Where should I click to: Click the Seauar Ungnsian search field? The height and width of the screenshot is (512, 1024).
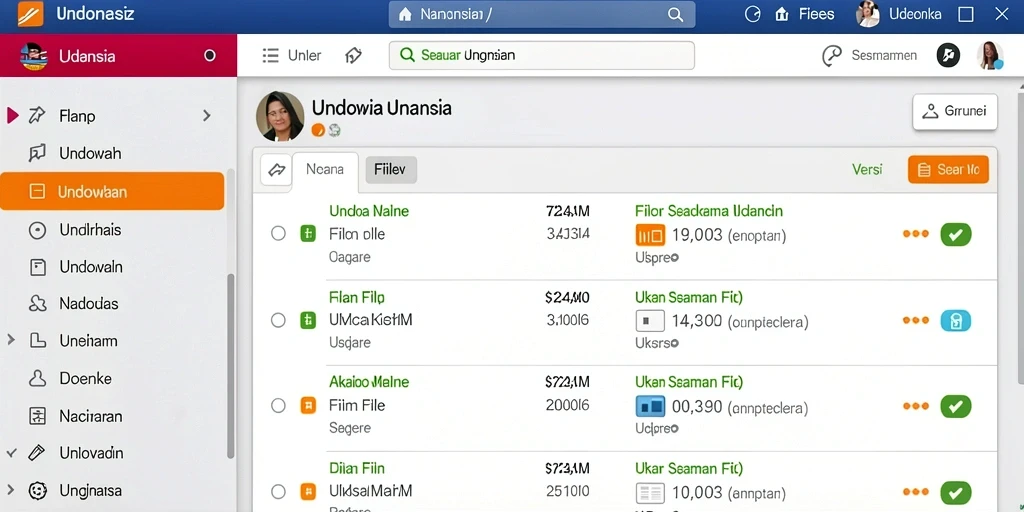541,56
